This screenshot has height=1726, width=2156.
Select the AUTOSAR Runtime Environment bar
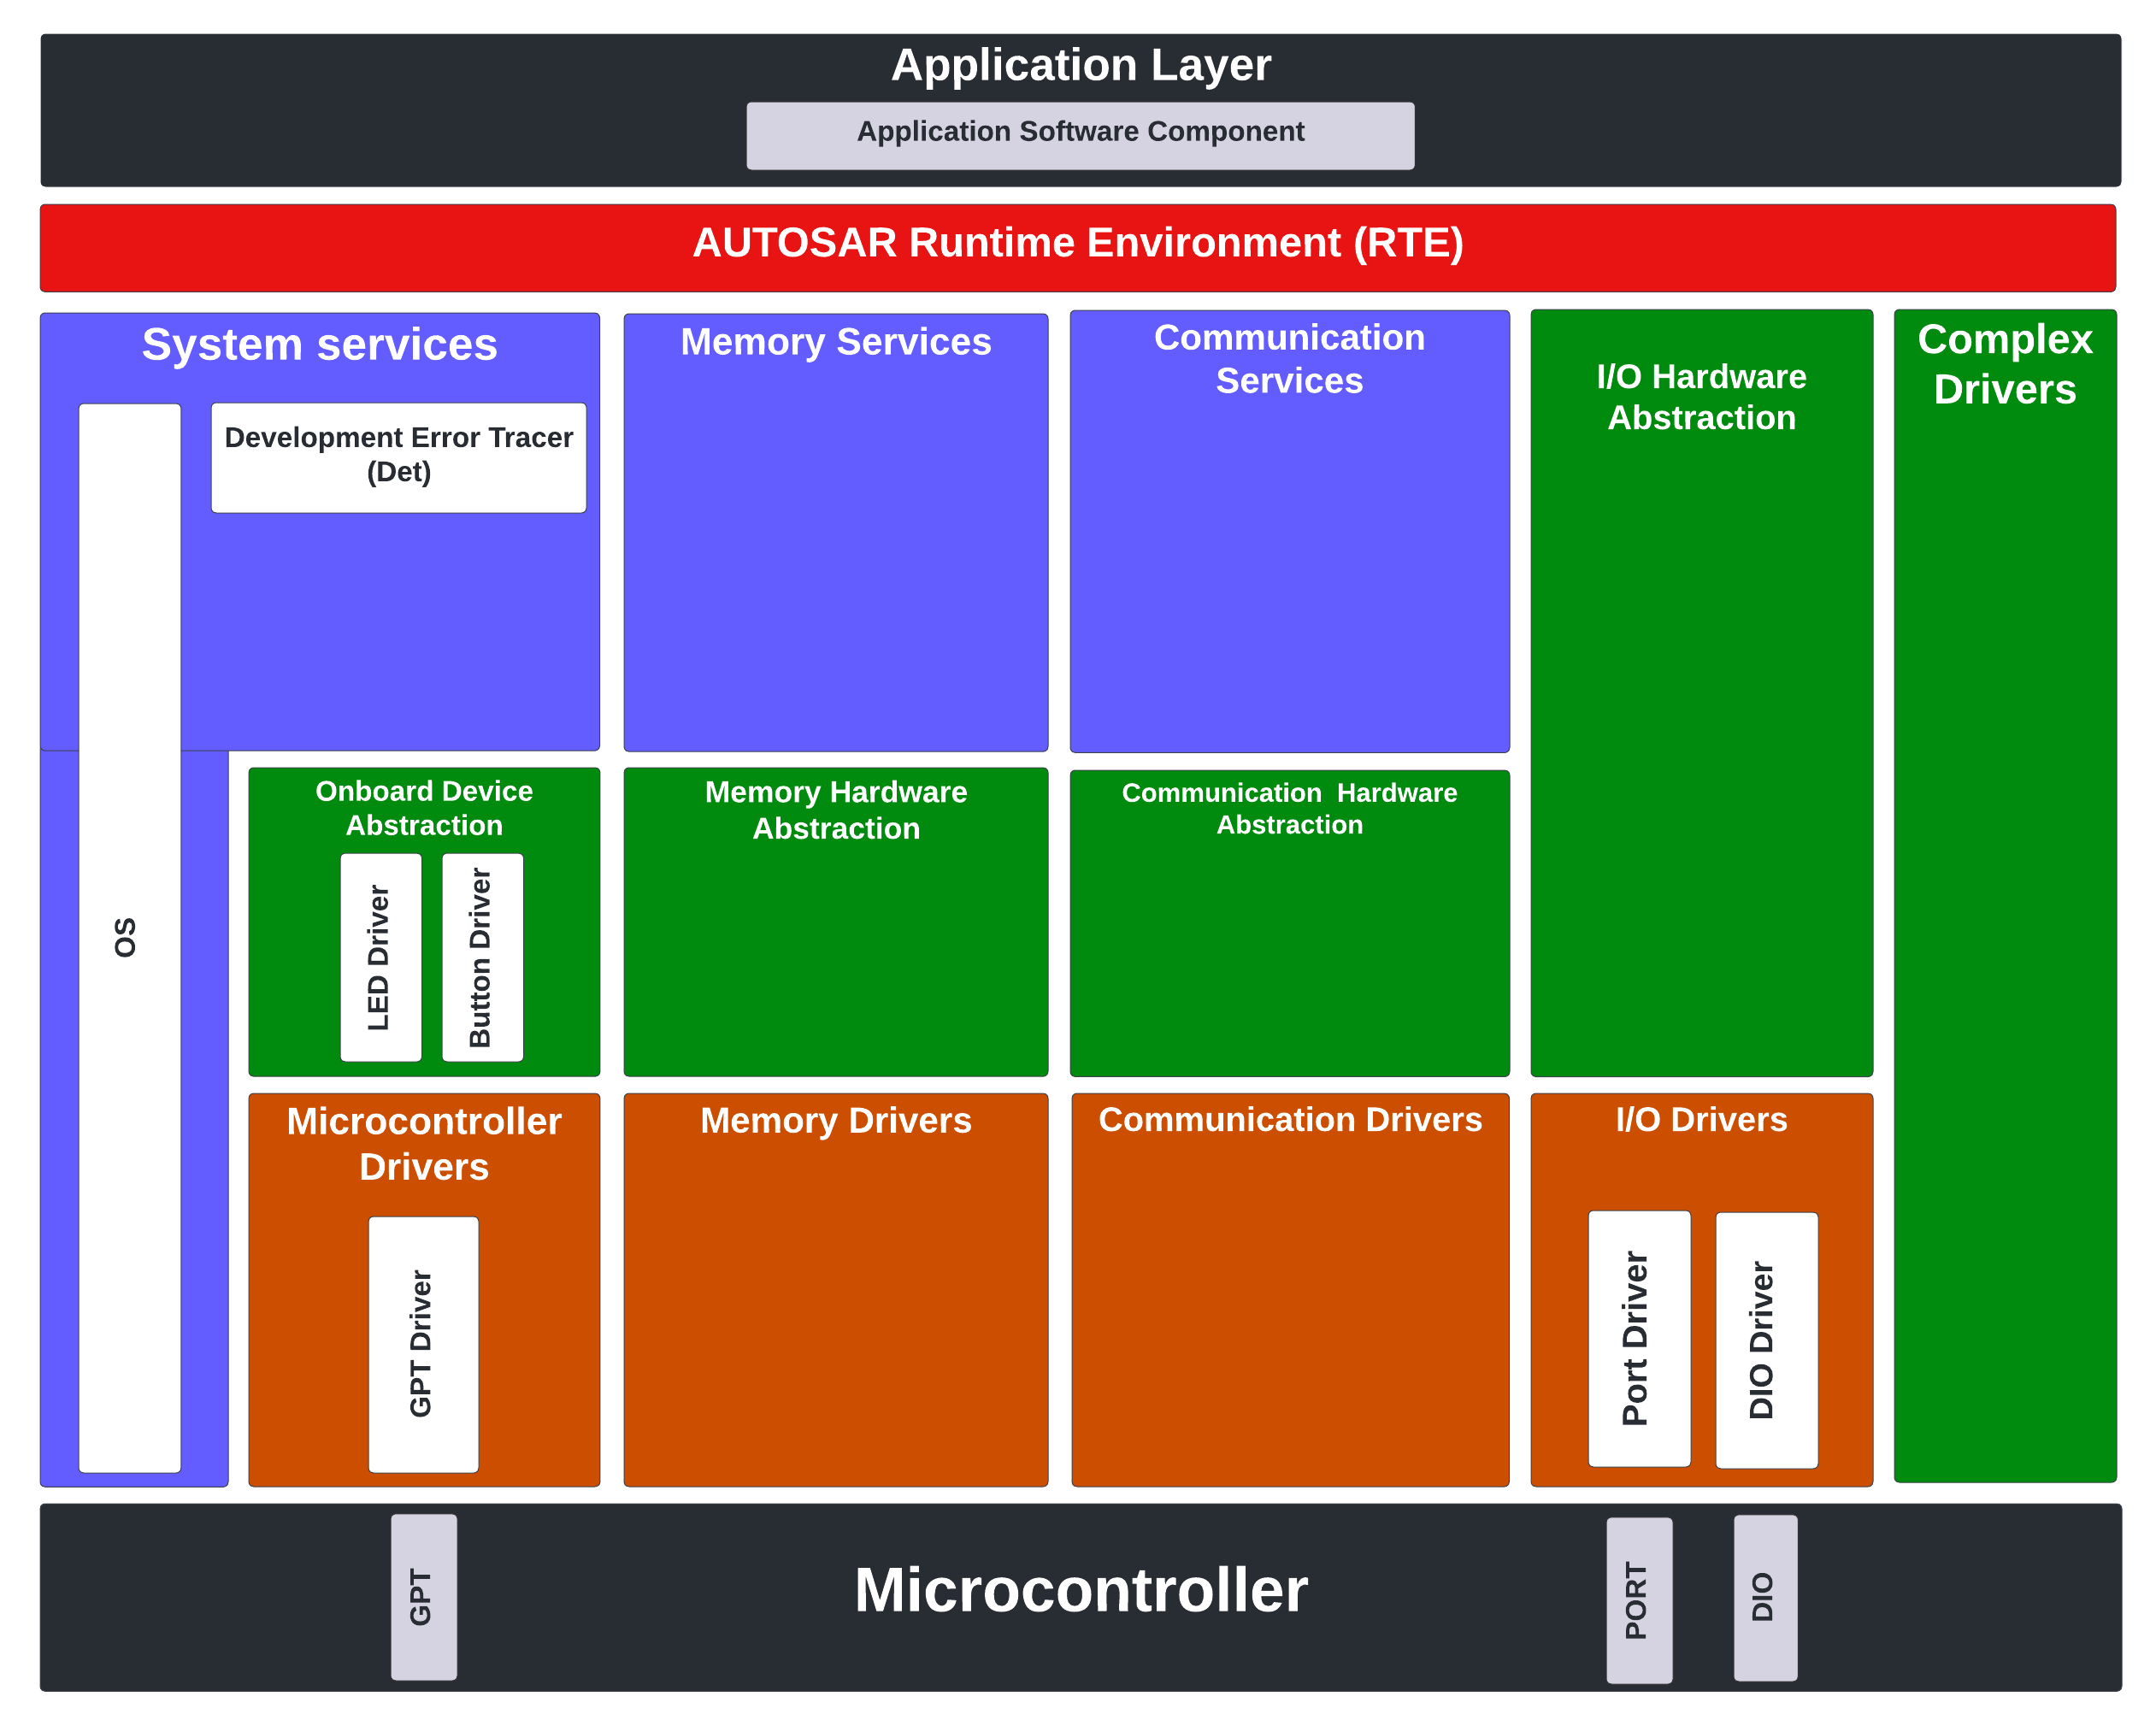point(1078,243)
